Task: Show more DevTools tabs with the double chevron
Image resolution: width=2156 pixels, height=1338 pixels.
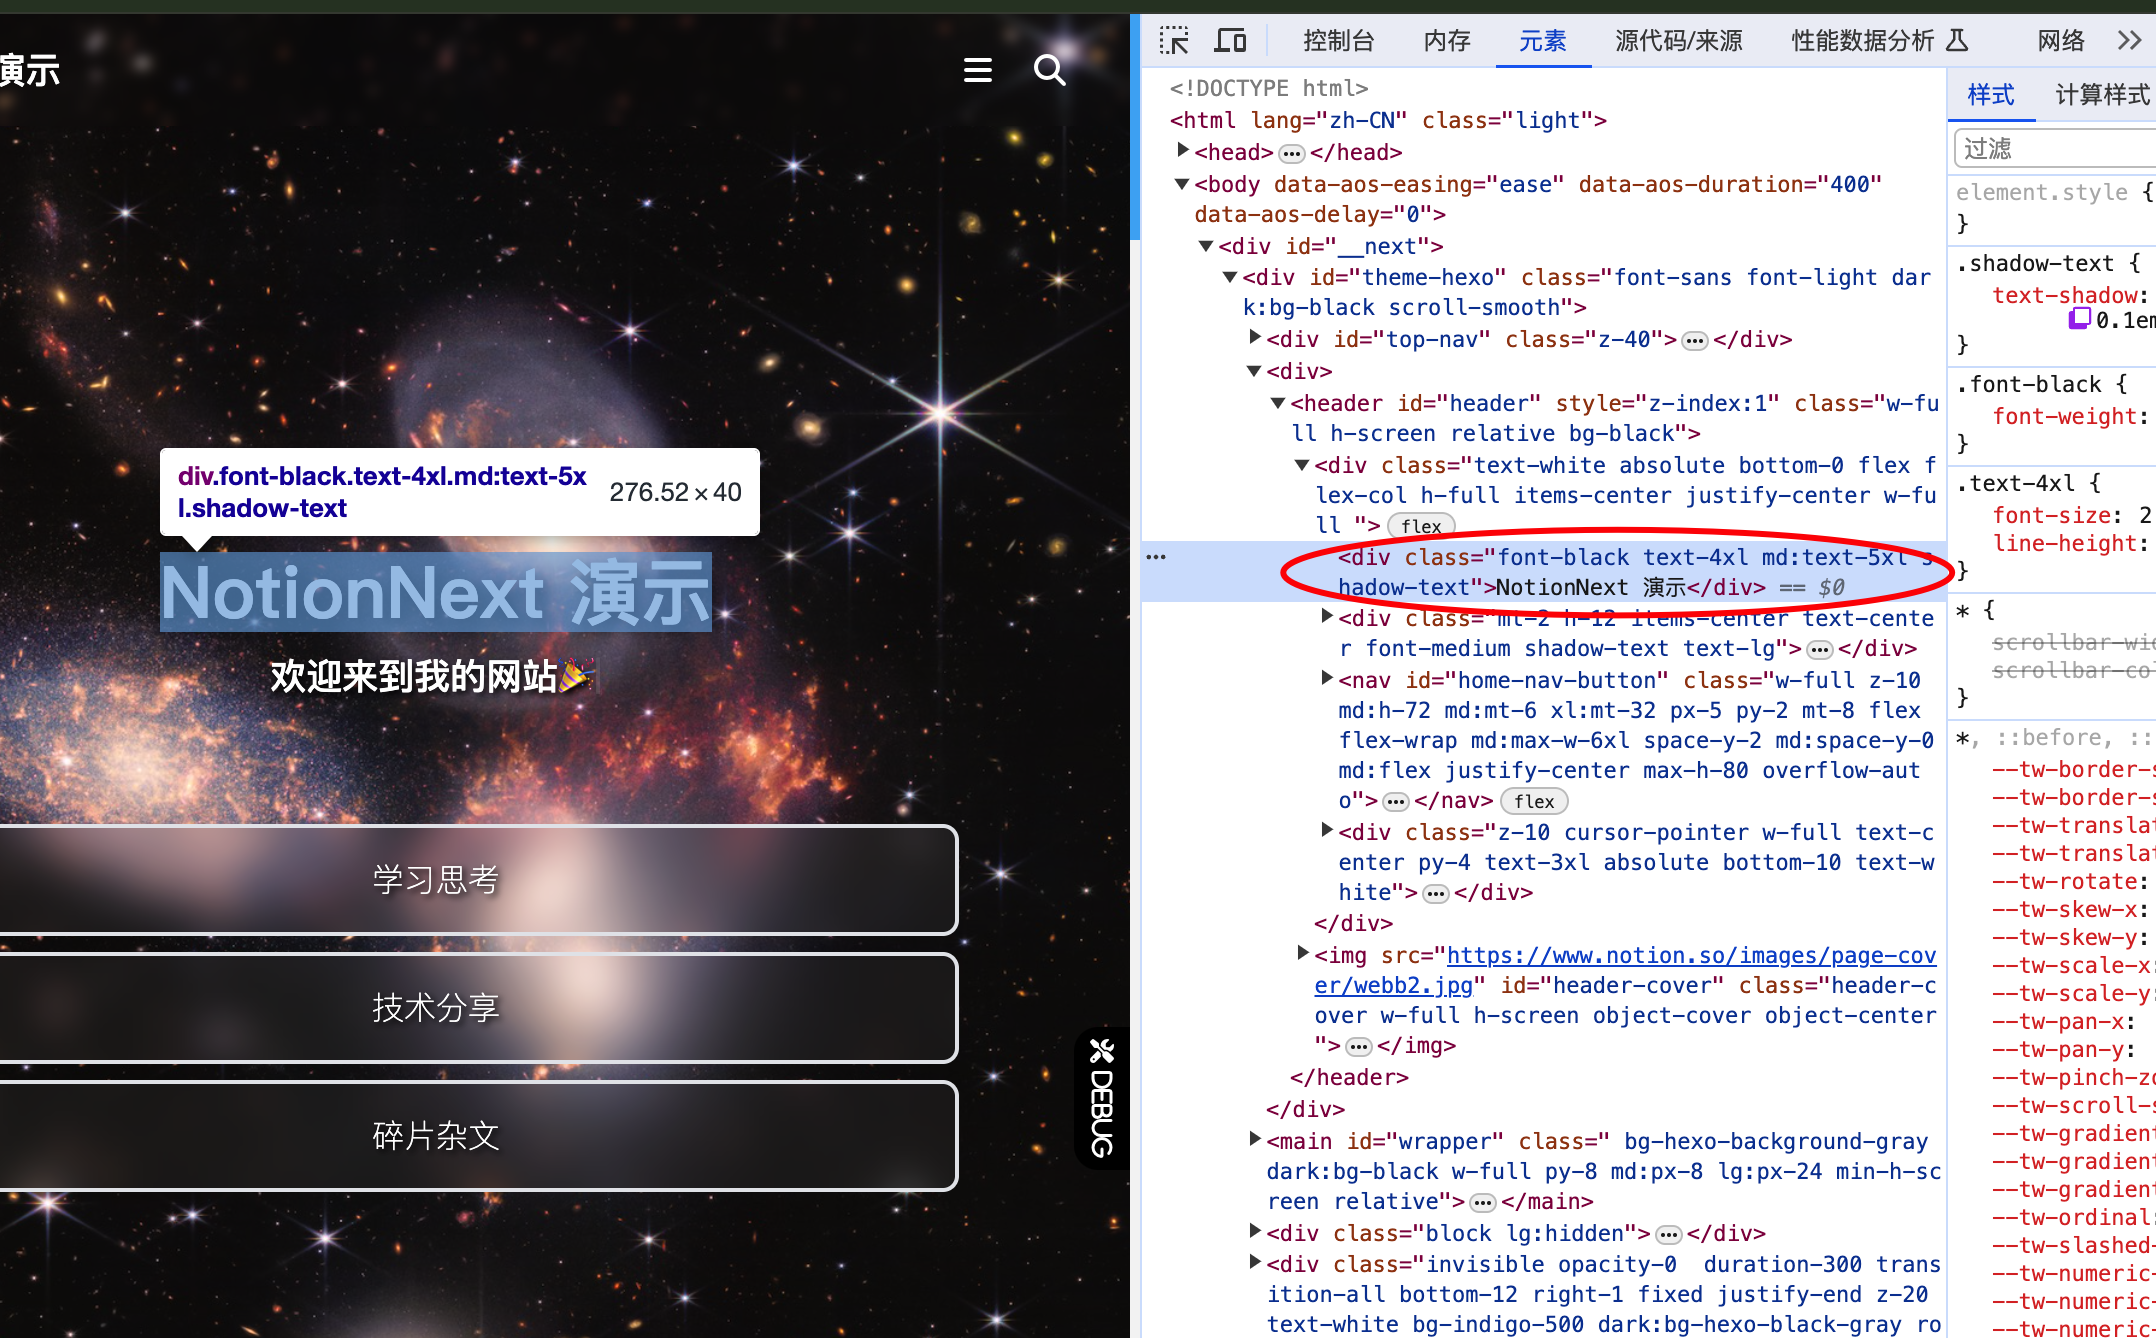Action: pyautogui.click(x=2129, y=41)
